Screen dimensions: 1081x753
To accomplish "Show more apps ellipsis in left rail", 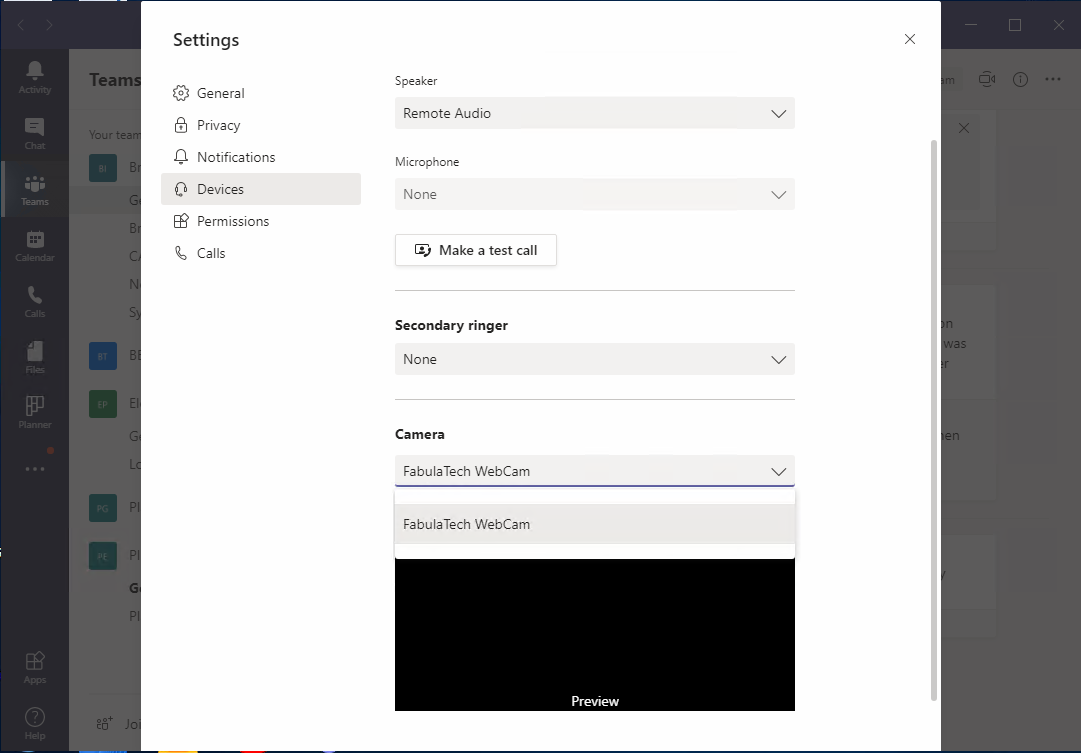I will [x=34, y=469].
